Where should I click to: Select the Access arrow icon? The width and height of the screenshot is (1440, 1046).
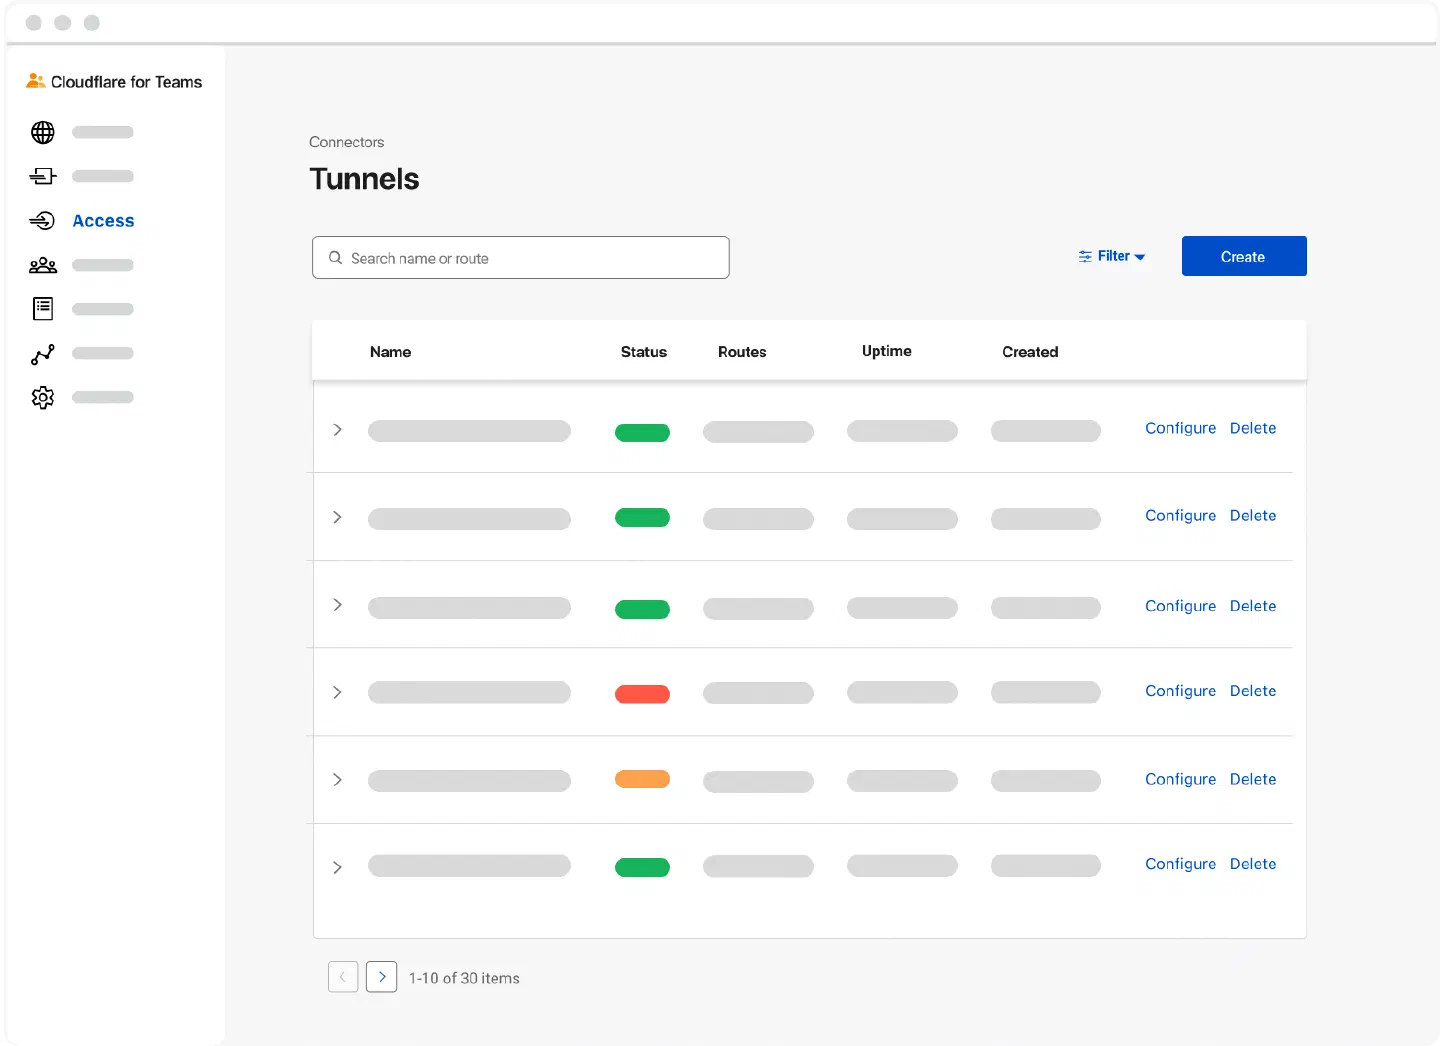(42, 221)
